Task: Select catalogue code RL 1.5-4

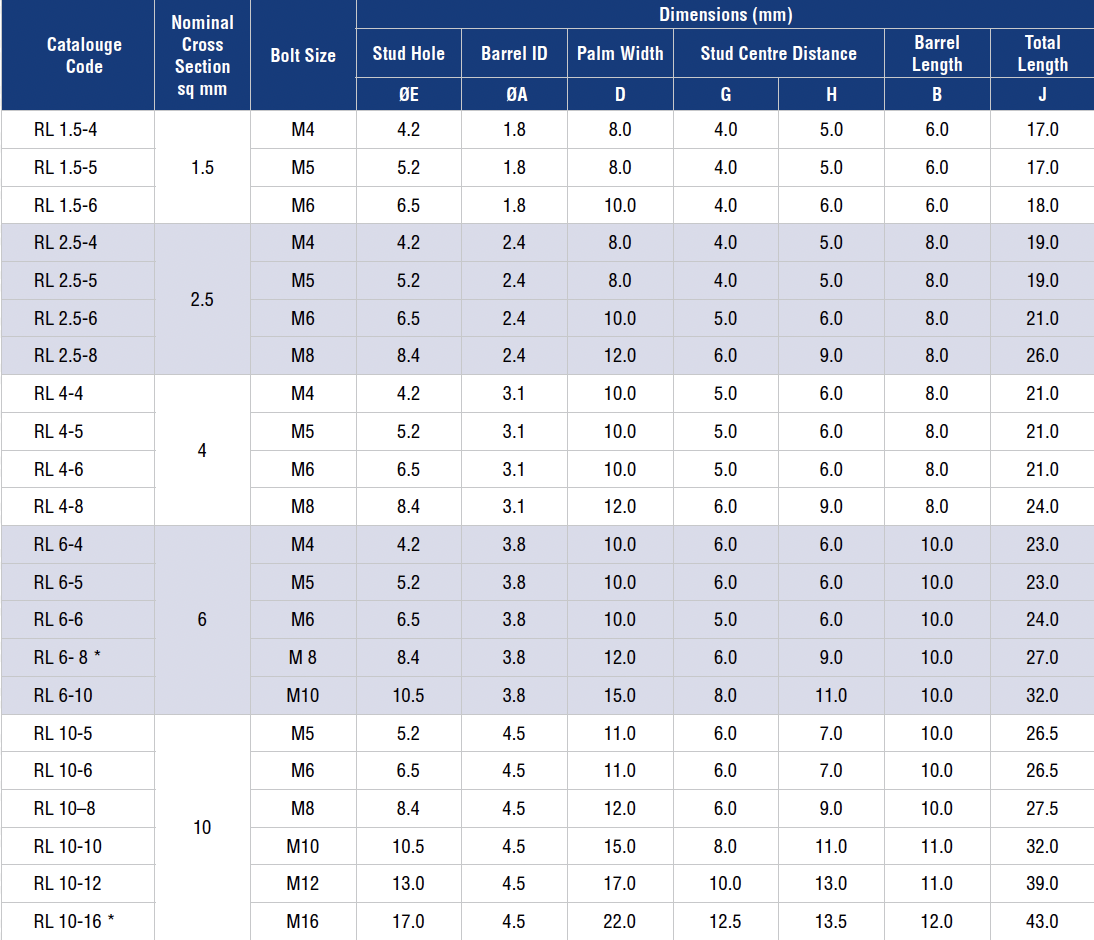Action: click(66, 130)
